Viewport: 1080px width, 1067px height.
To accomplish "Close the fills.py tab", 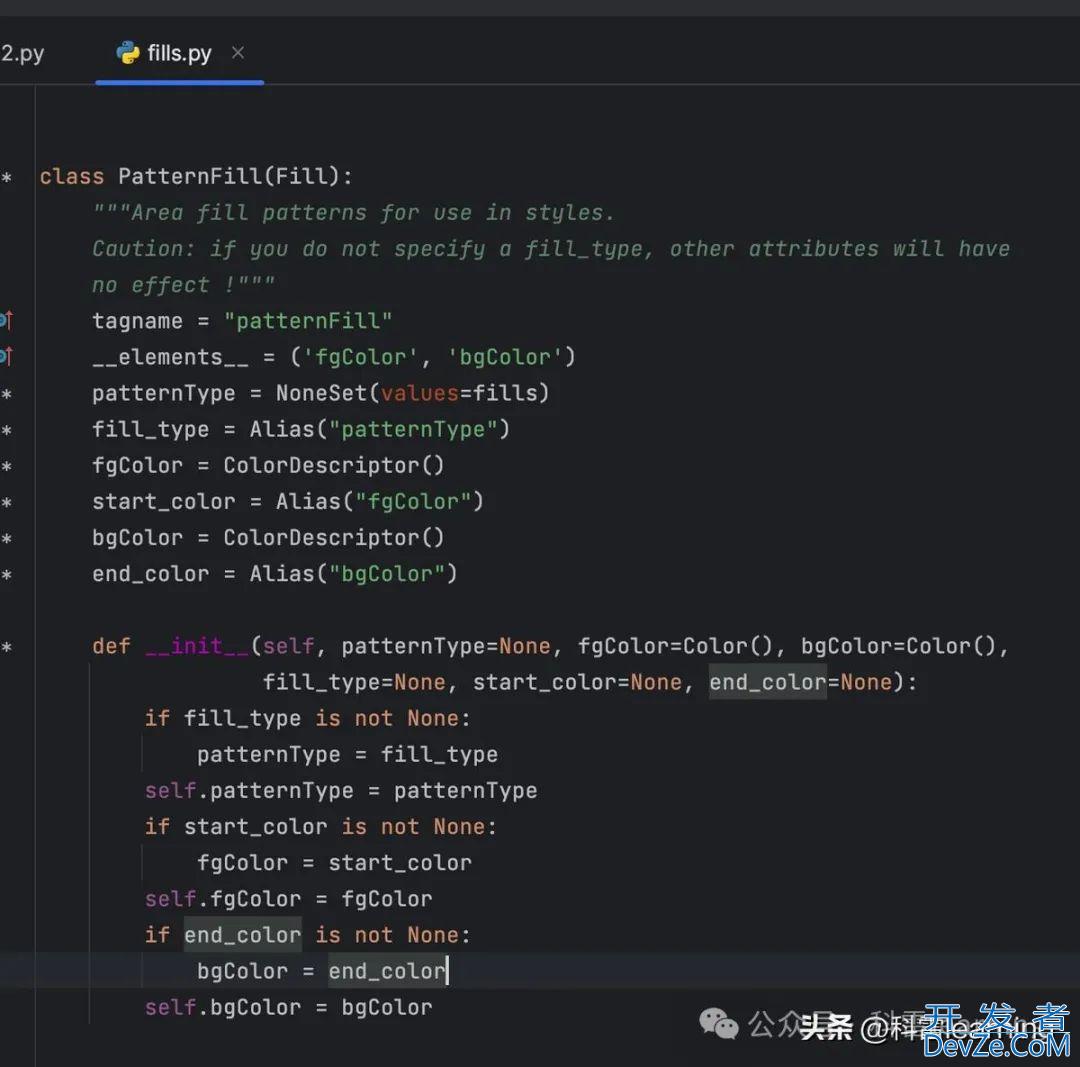I will click(238, 52).
